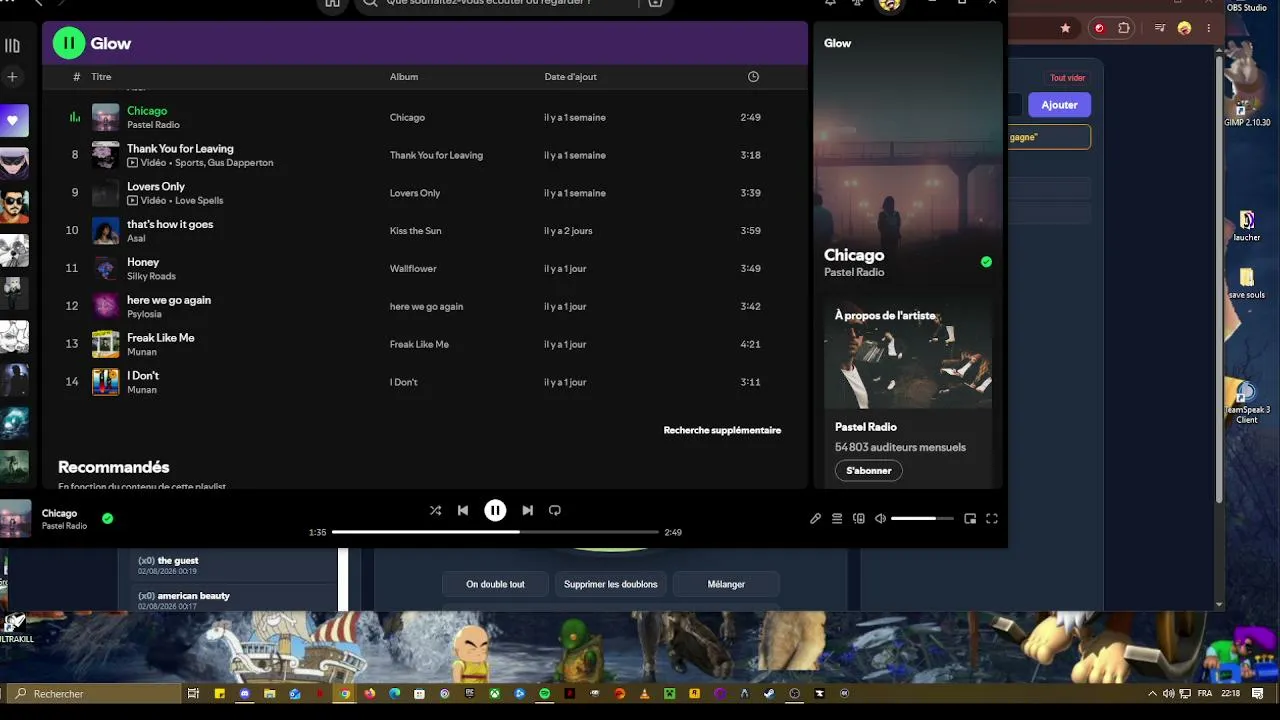Viewport: 1280px width, 720px height.
Task: Pause playback in the bottom player bar
Action: 495,510
